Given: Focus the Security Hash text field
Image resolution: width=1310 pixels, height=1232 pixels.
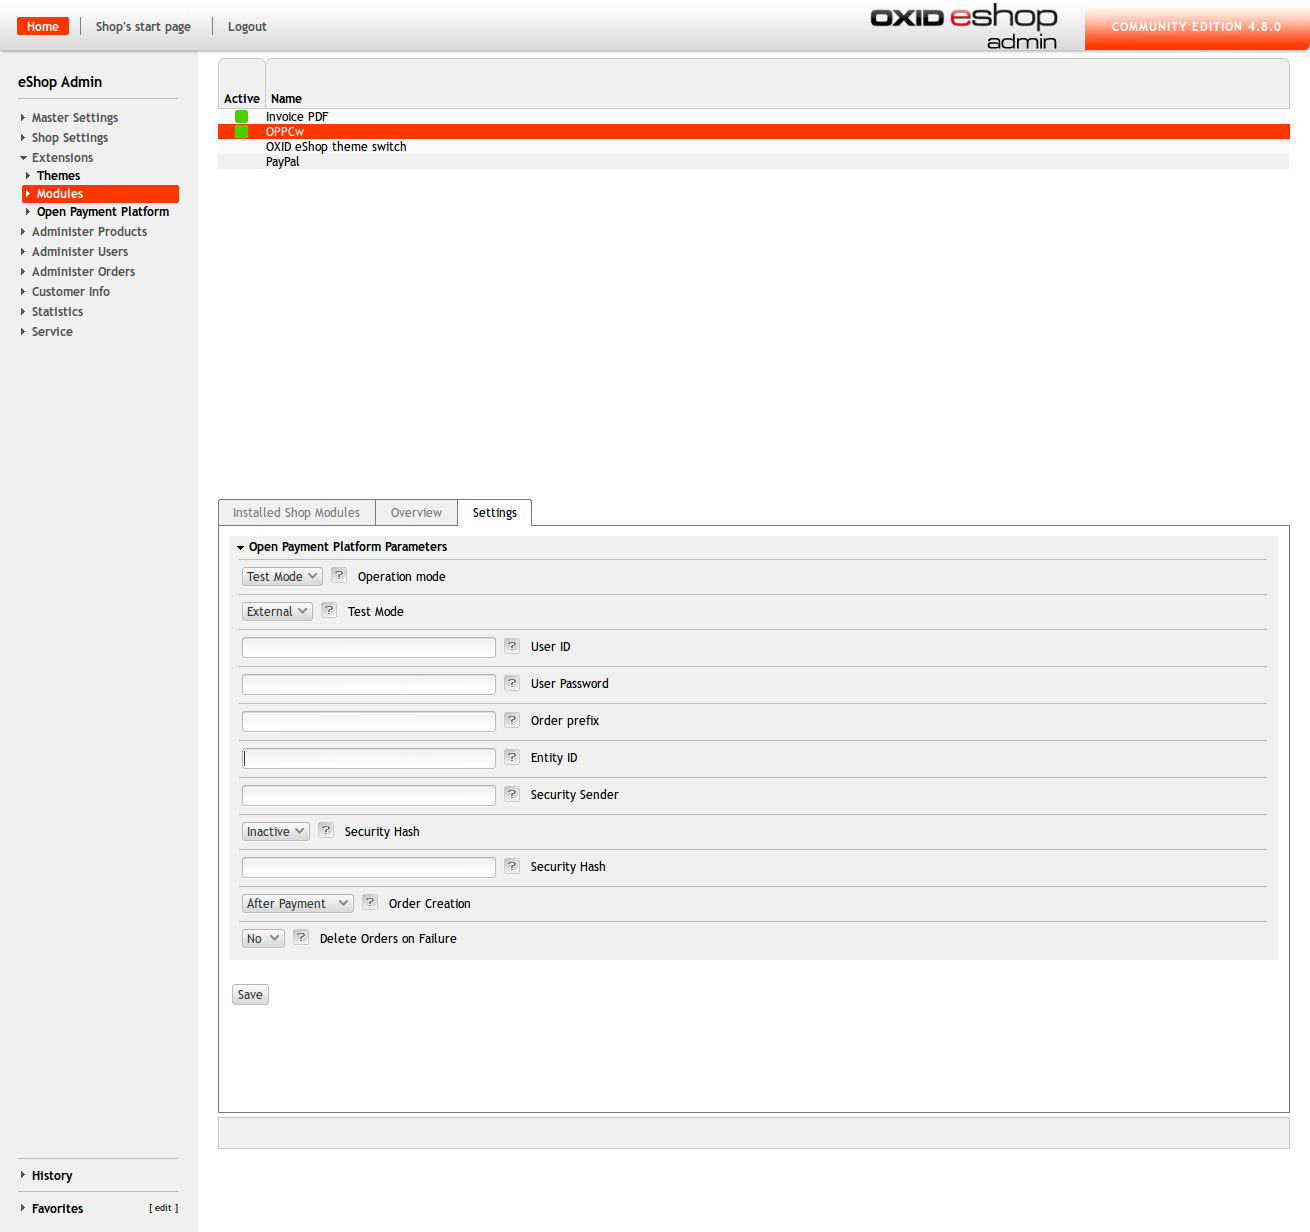Looking at the screenshot, I should (x=369, y=868).
